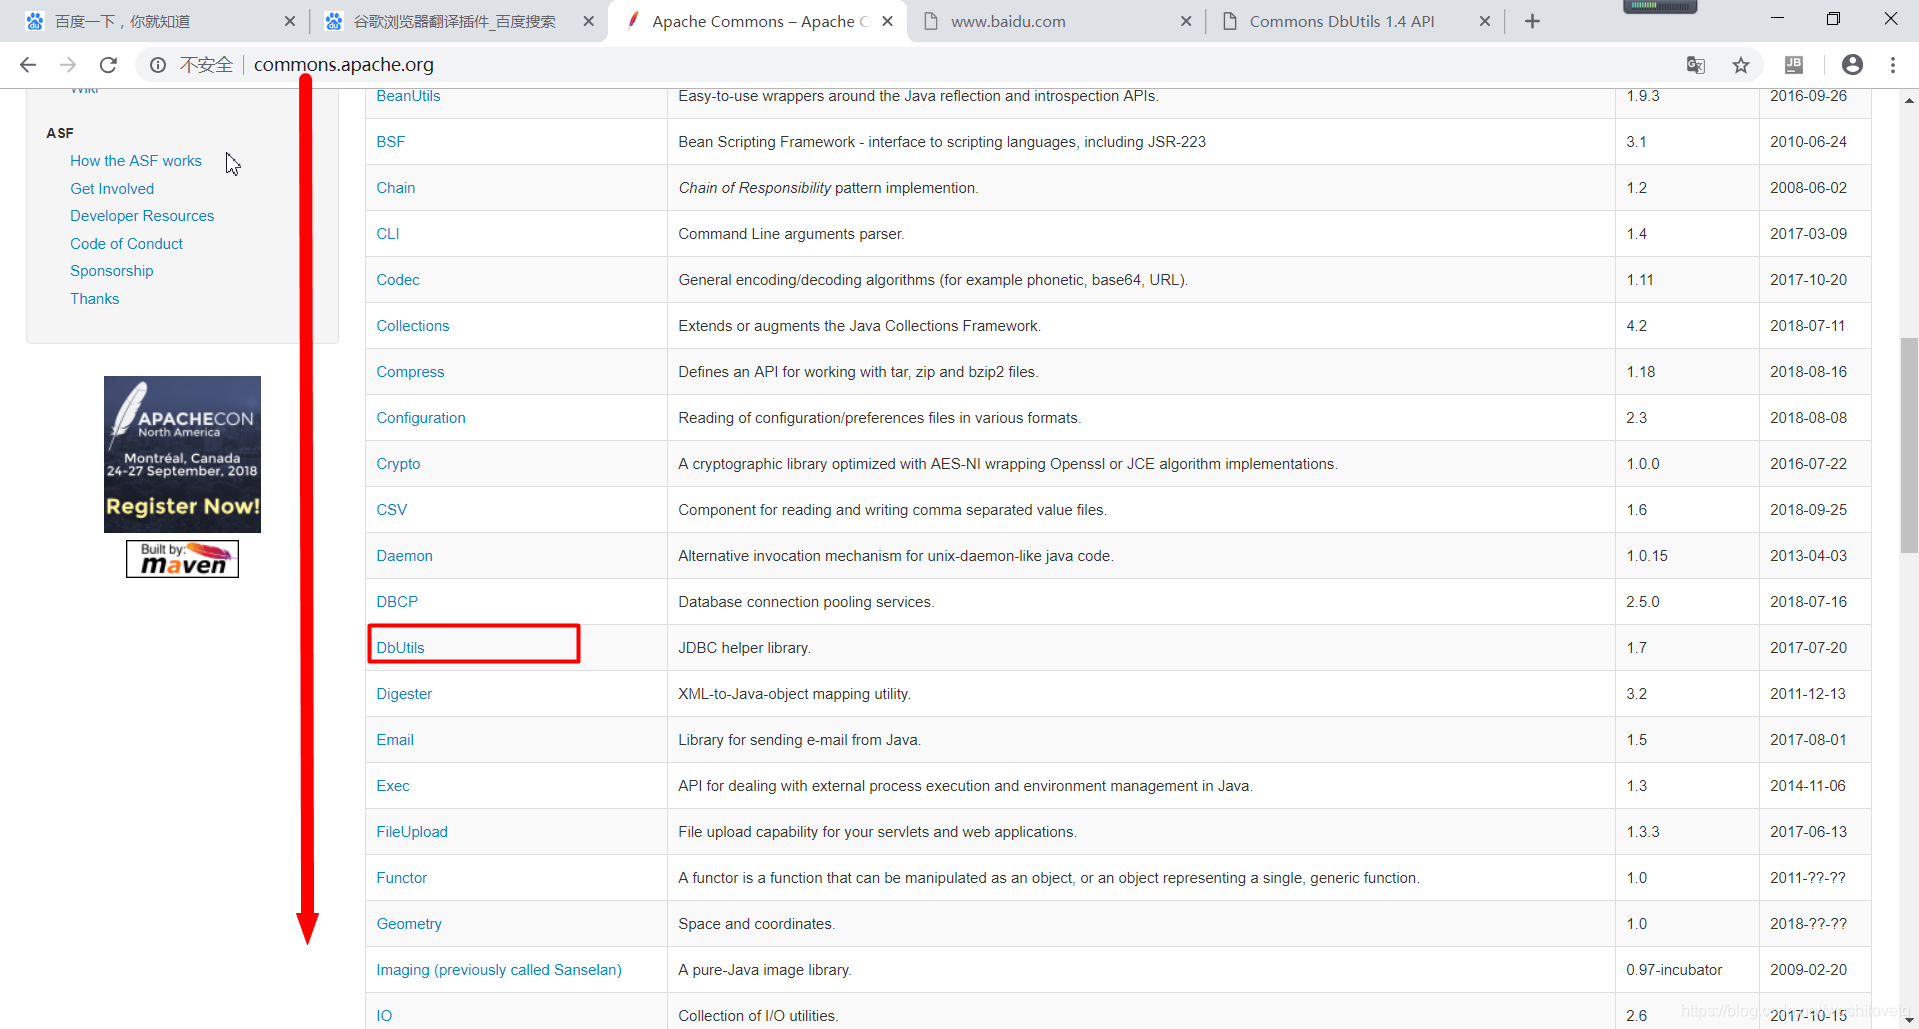
Task: Open the Configuration component link
Action: click(420, 418)
